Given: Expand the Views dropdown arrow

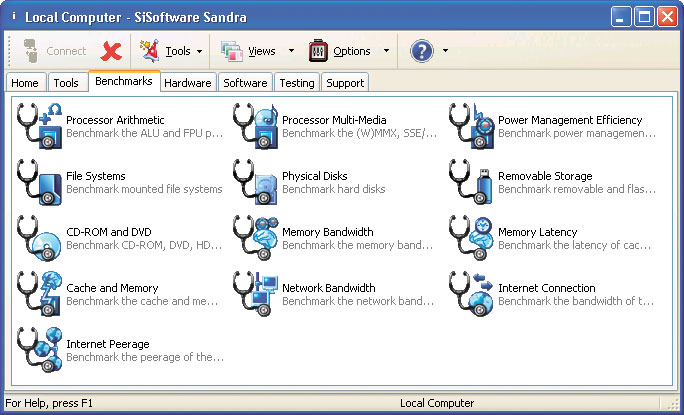Looking at the screenshot, I should click(x=291, y=51).
